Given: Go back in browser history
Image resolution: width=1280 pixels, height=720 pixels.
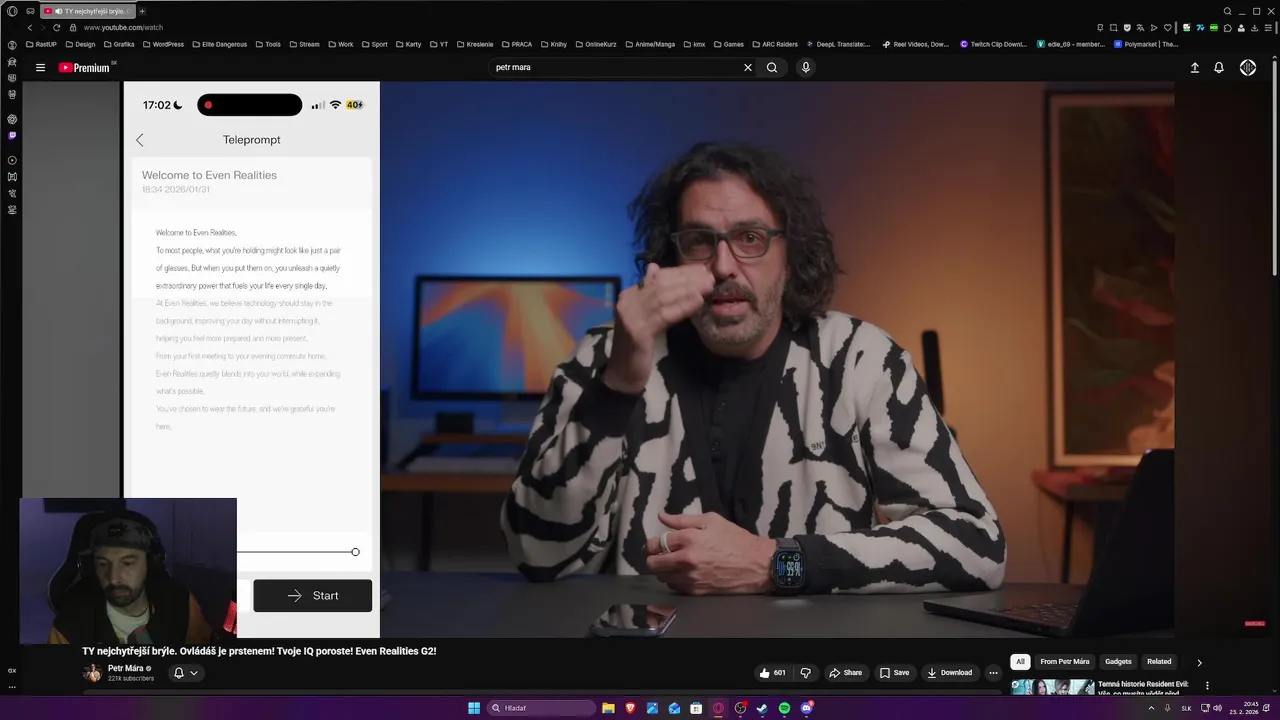Looking at the screenshot, I should click(x=29, y=27).
